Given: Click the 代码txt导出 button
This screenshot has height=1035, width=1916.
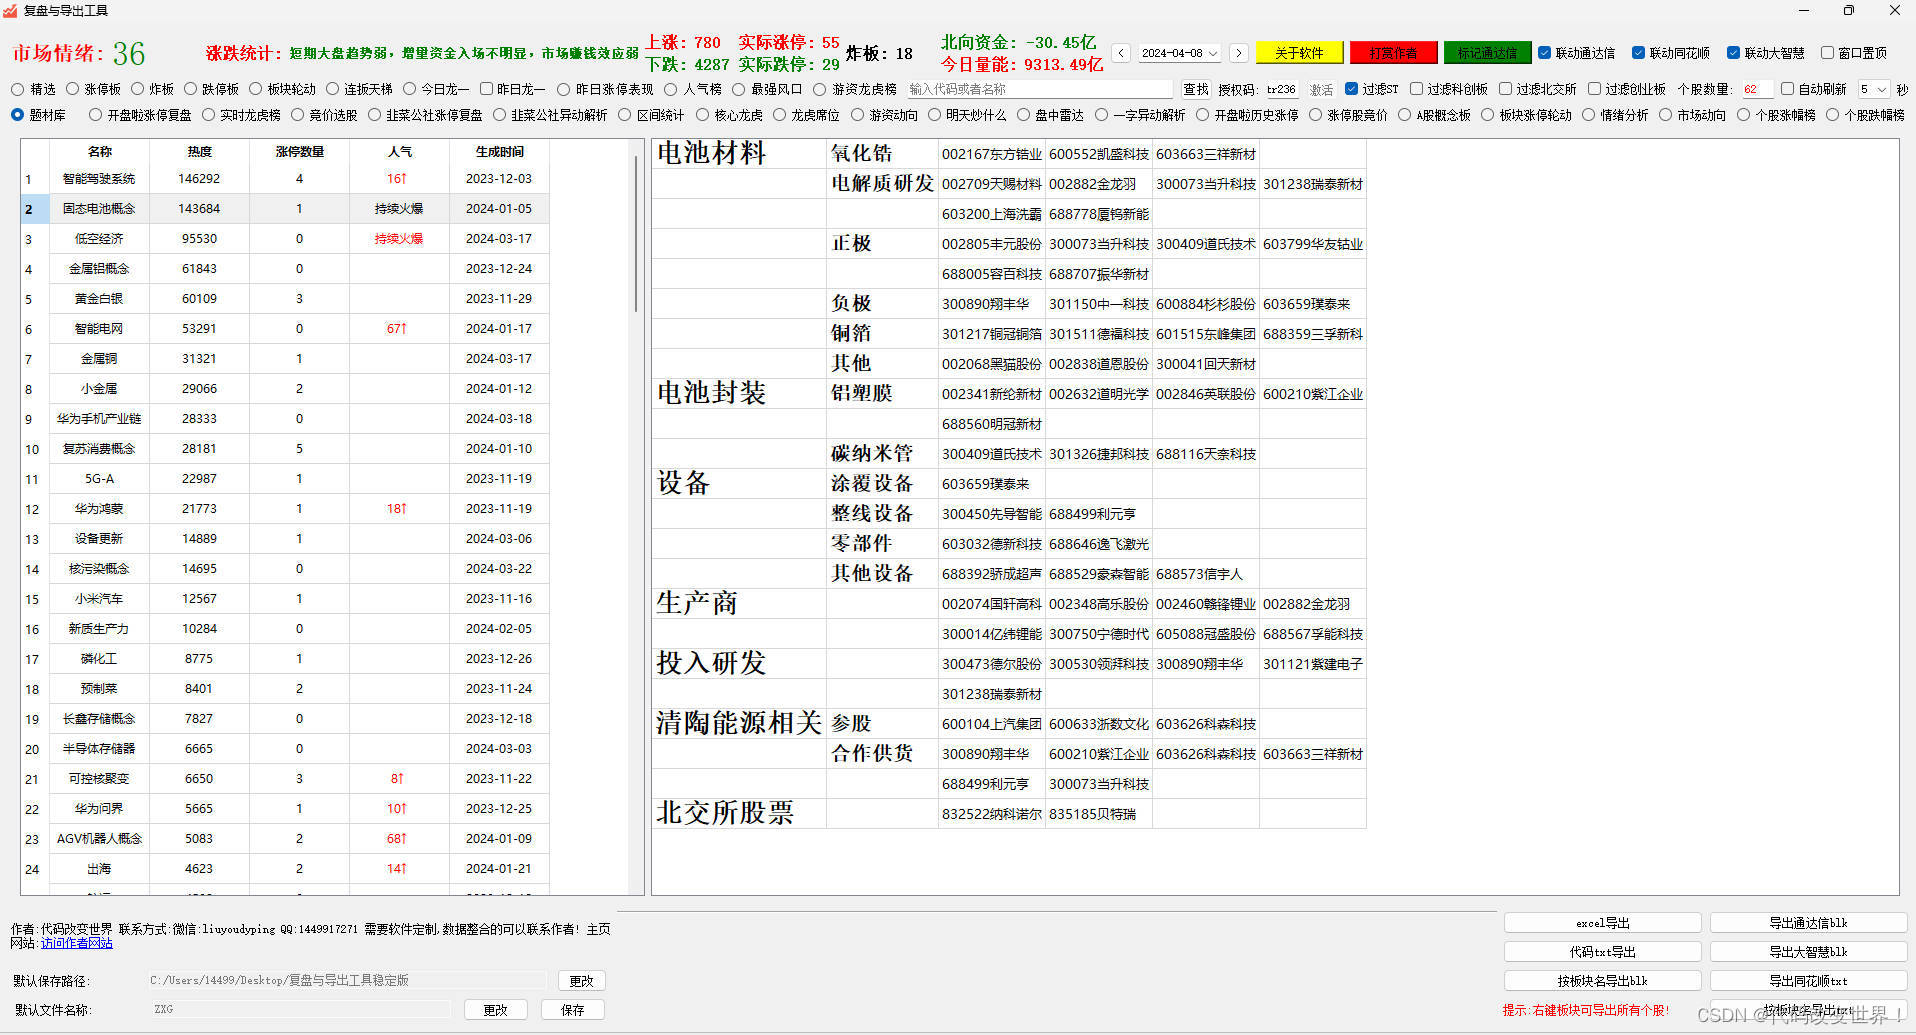Looking at the screenshot, I should tap(1603, 952).
